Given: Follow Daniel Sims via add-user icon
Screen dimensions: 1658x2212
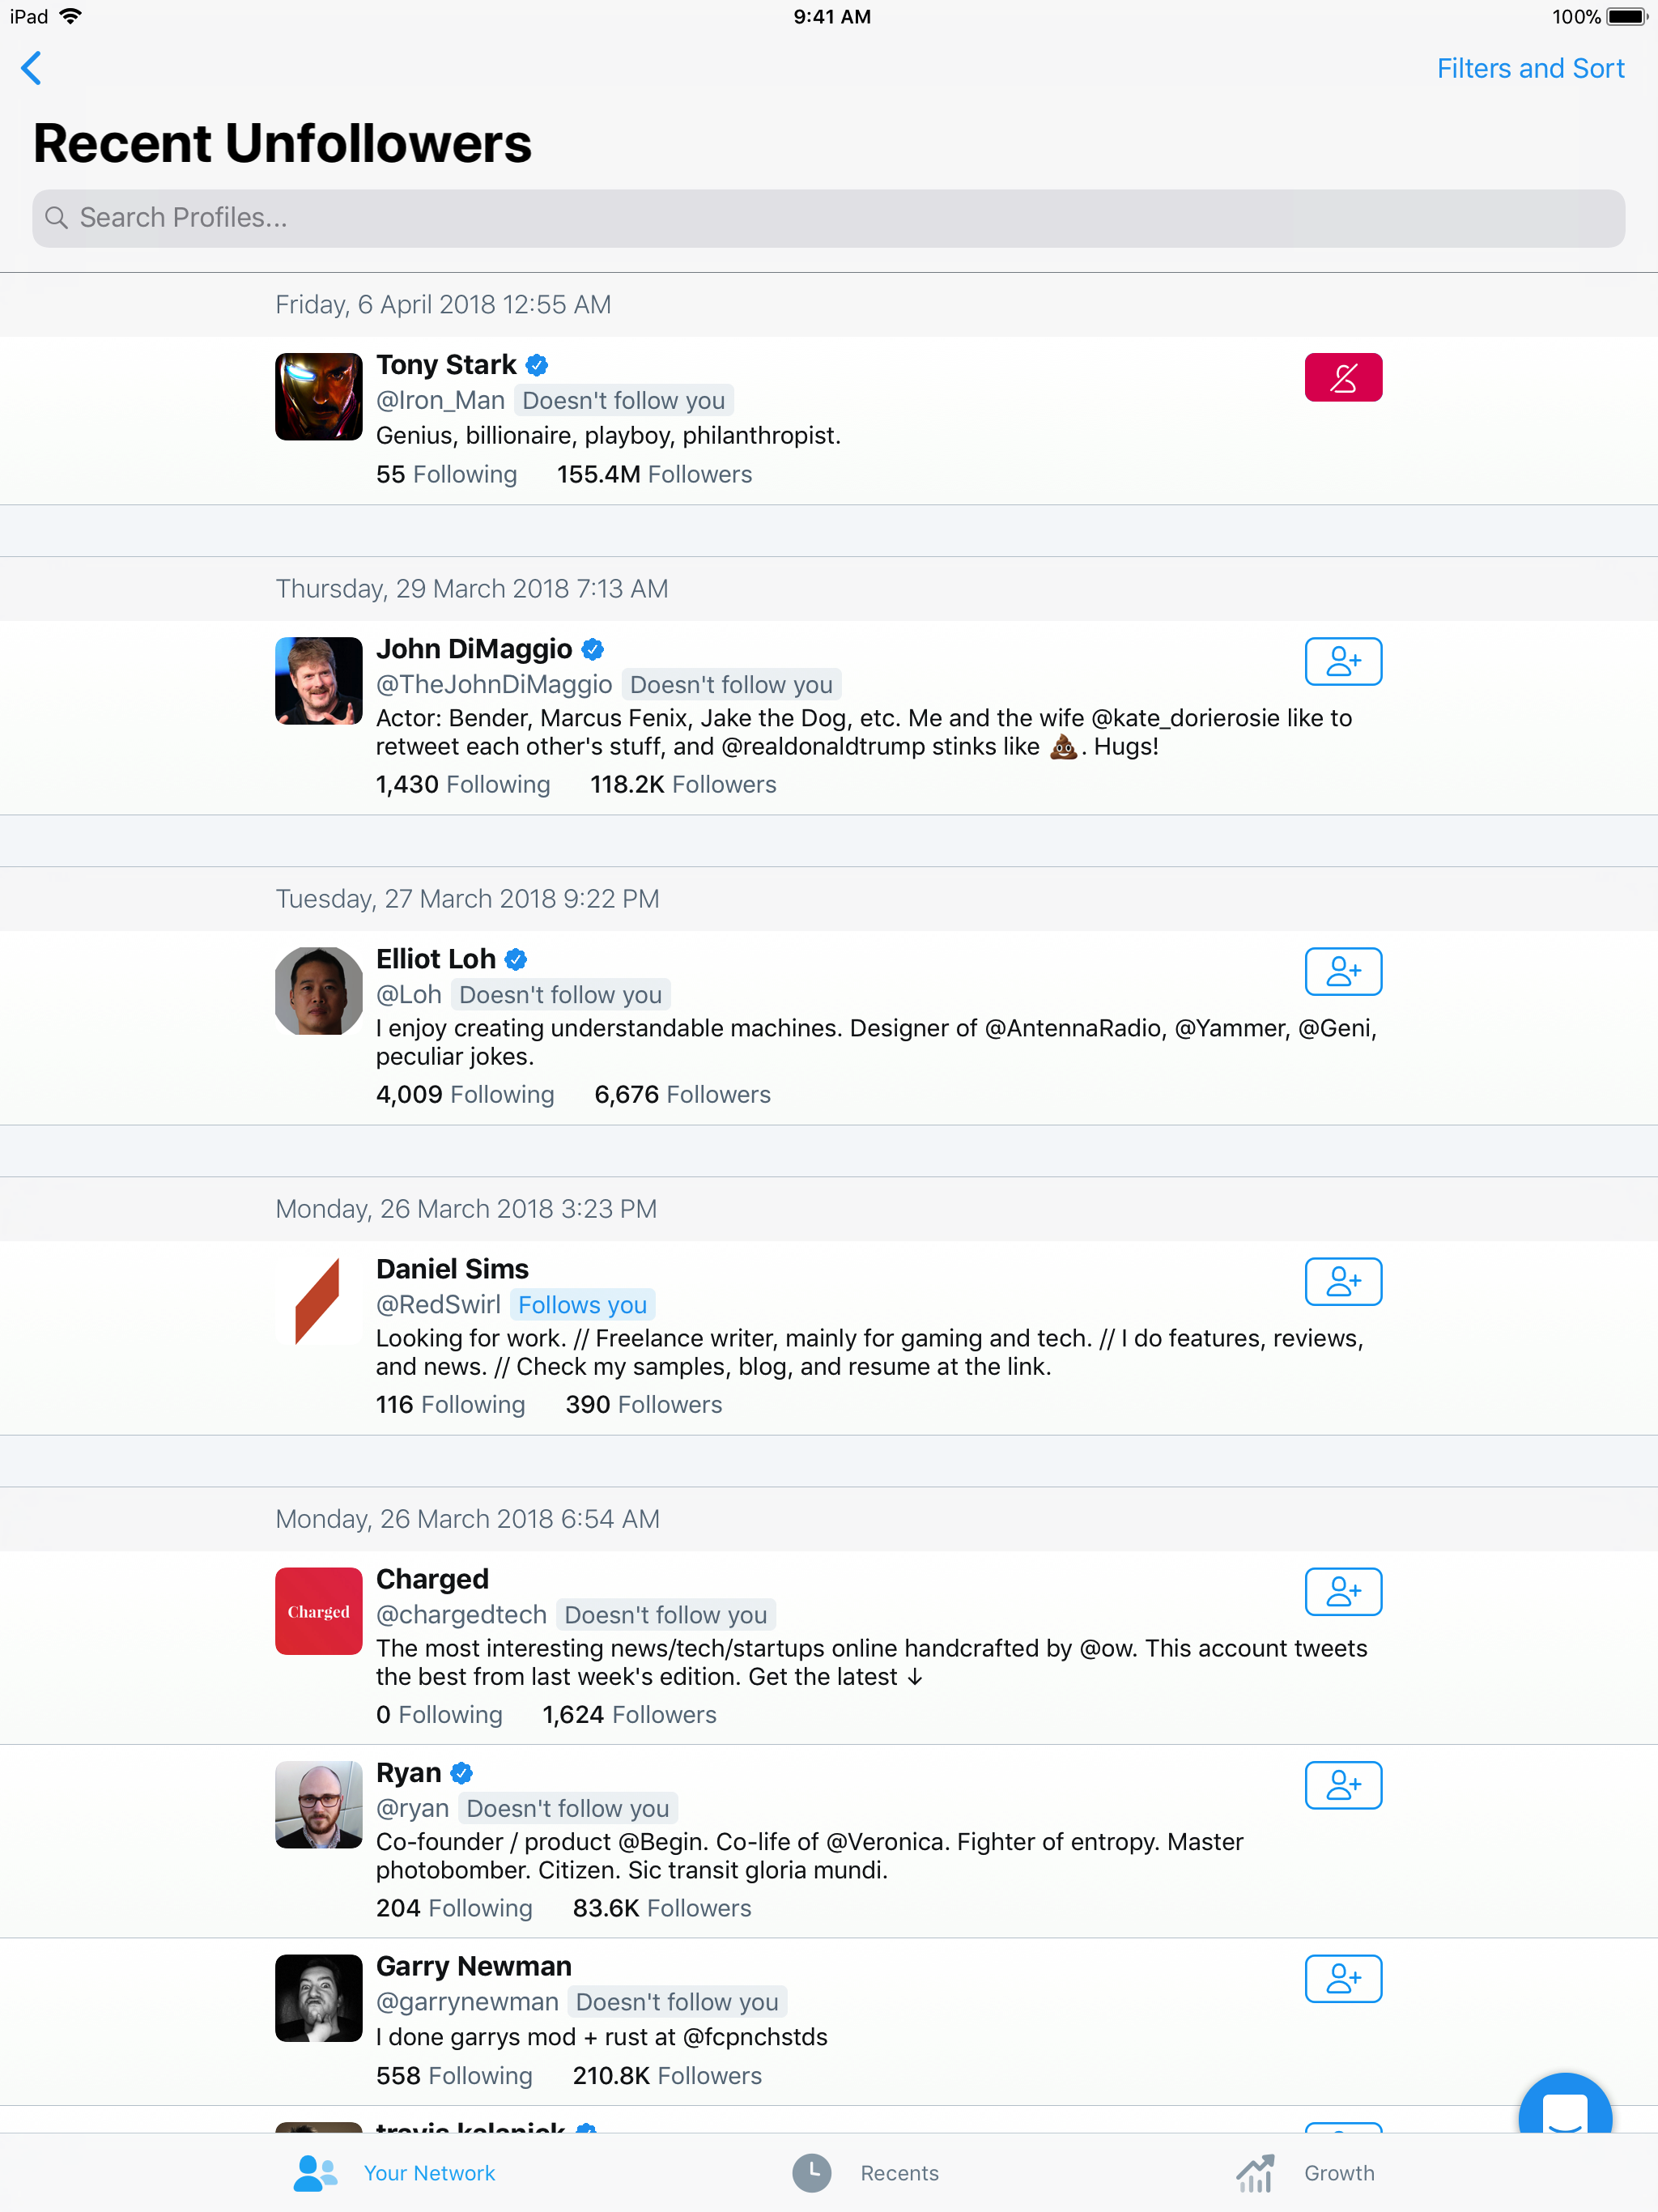Looking at the screenshot, I should click(x=1342, y=1281).
